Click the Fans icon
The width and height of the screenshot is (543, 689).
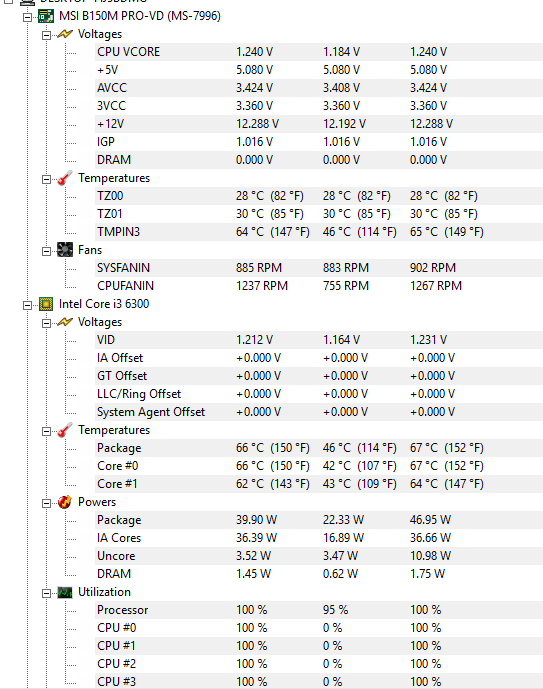pyautogui.click(x=65, y=250)
